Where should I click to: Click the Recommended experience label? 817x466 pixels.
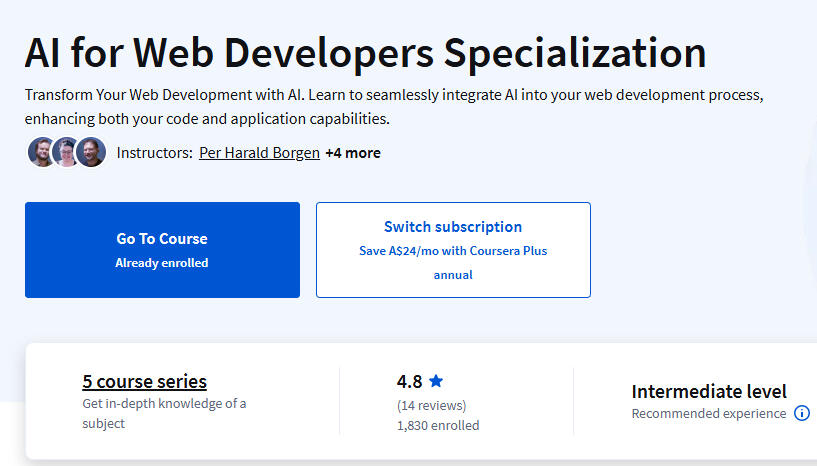point(709,413)
